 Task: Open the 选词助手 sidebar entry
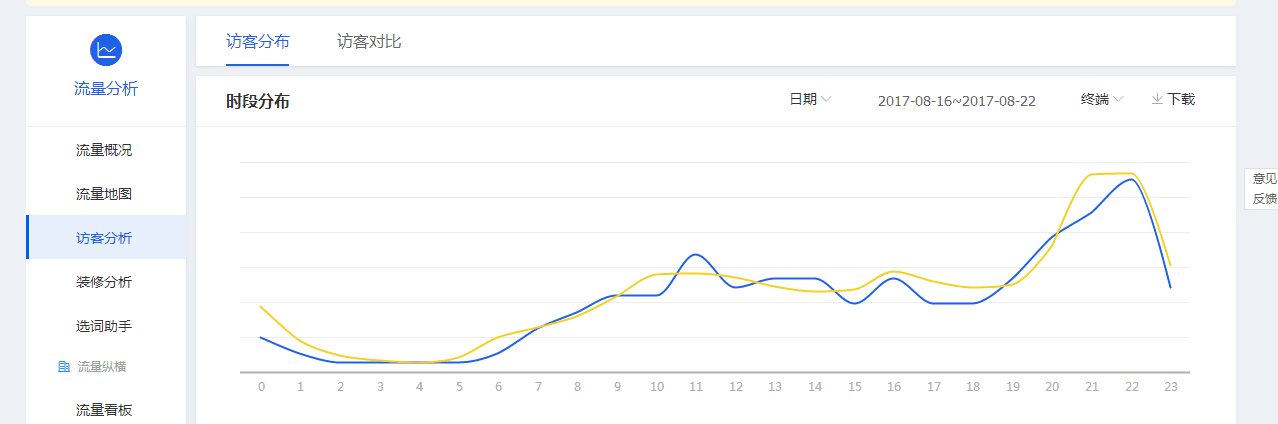(x=104, y=326)
